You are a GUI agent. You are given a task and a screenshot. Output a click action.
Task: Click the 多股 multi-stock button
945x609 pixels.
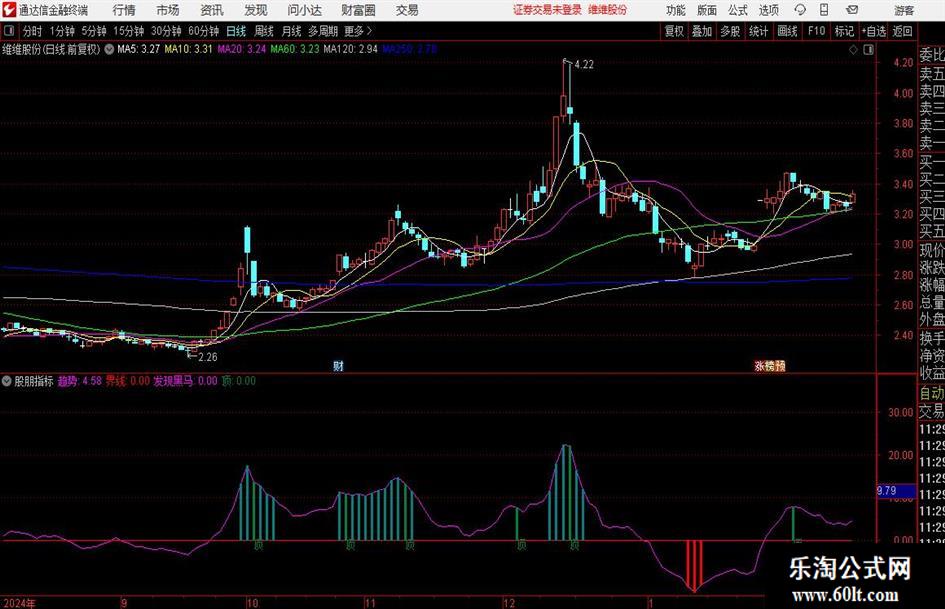(730, 31)
